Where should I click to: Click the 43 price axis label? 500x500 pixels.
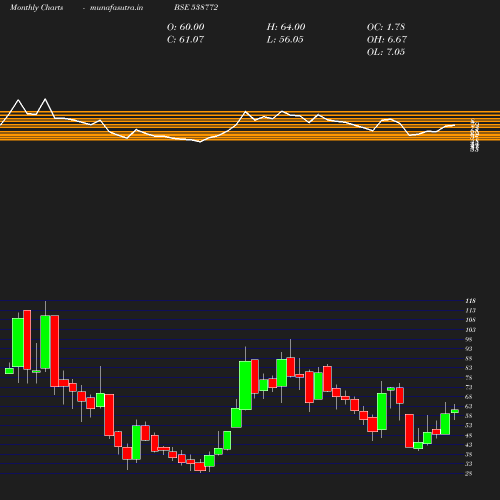[469, 445]
